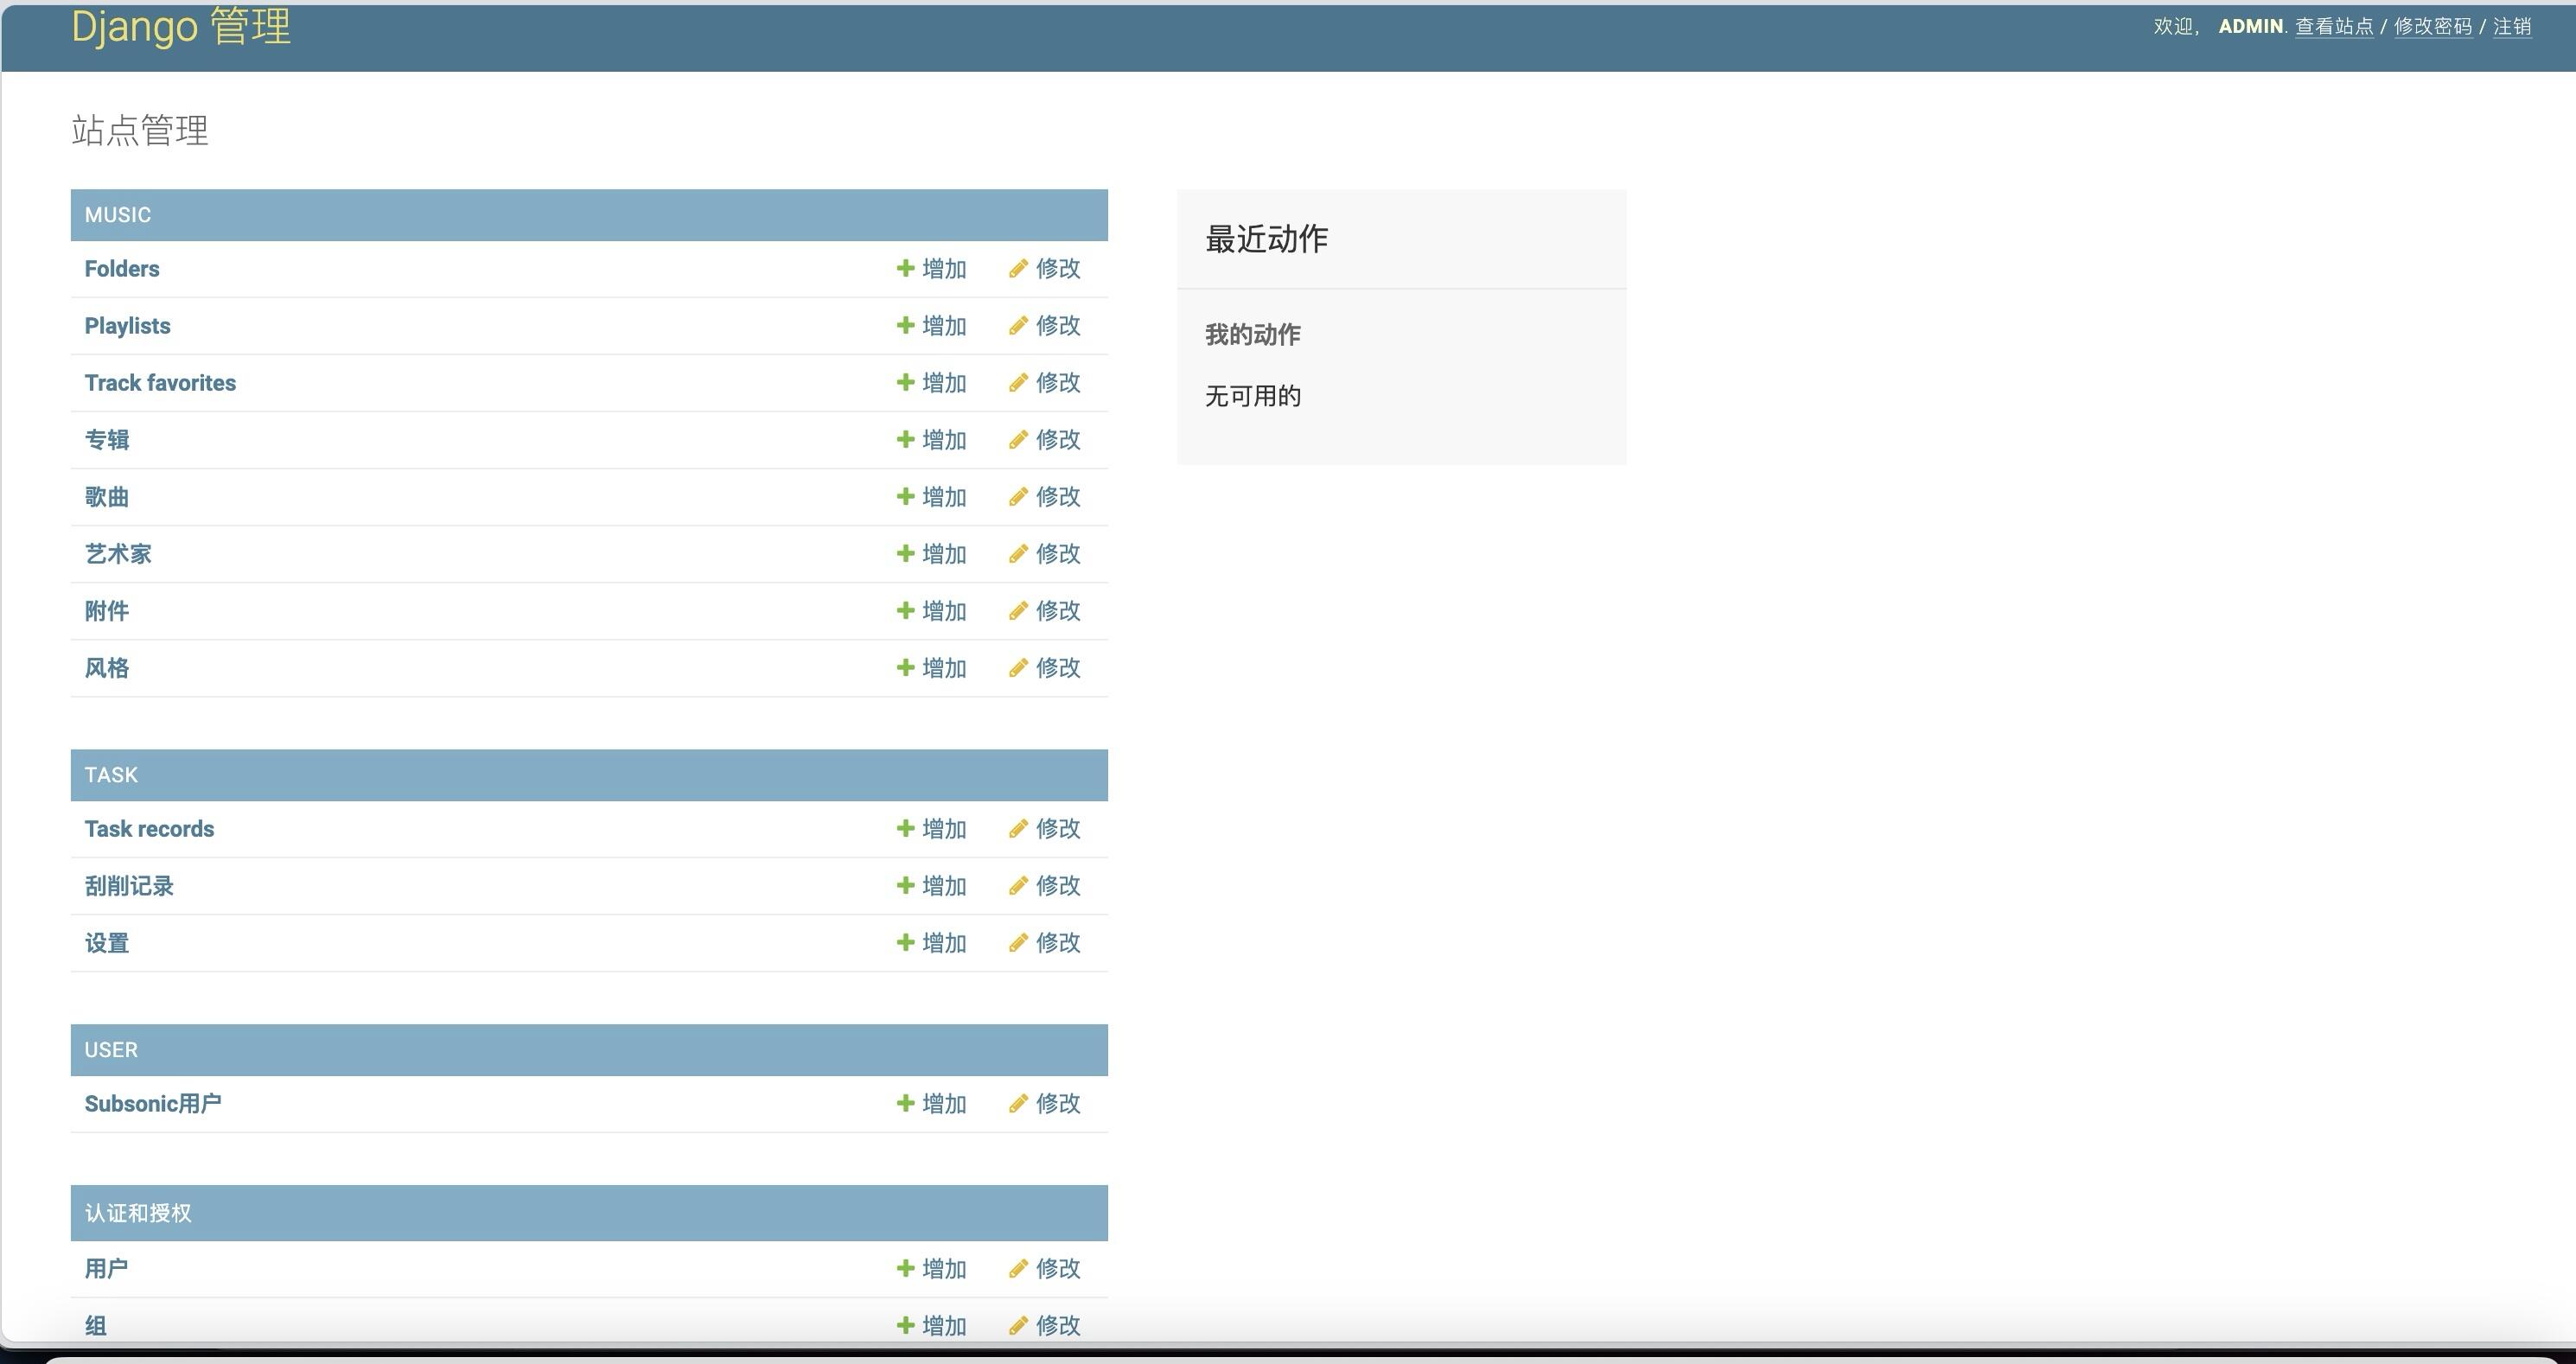Click the plus icon in 附件 row
This screenshot has width=2576, height=1364.
[905, 610]
